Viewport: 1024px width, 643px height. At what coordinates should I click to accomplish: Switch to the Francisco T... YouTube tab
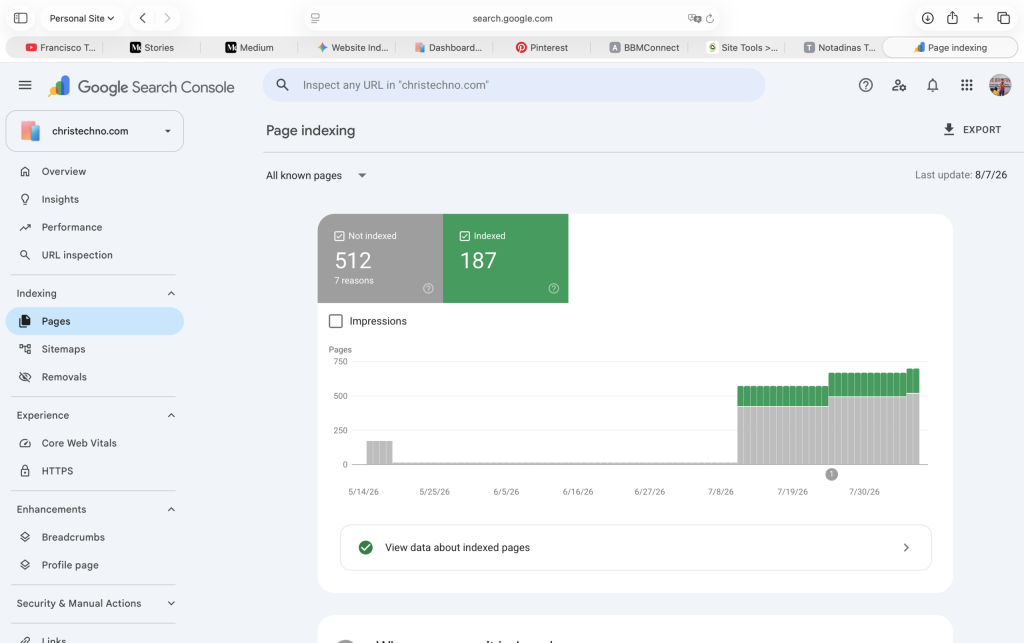pyautogui.click(x=59, y=47)
